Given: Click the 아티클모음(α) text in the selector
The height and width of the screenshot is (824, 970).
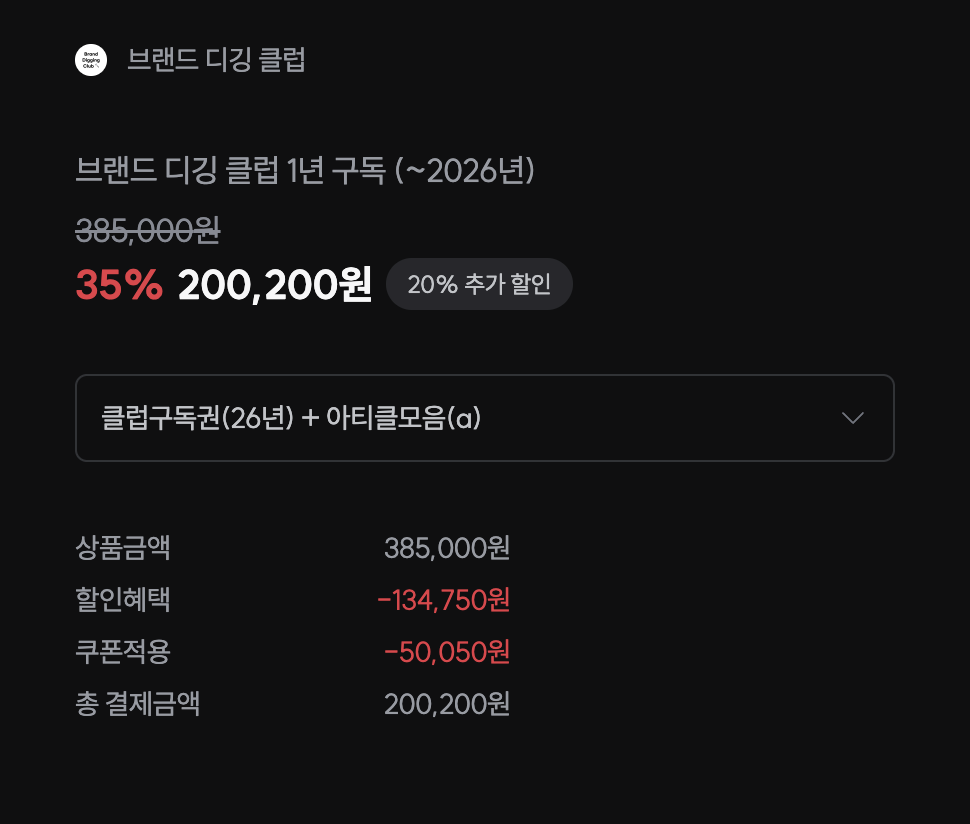Looking at the screenshot, I should tap(404, 418).
